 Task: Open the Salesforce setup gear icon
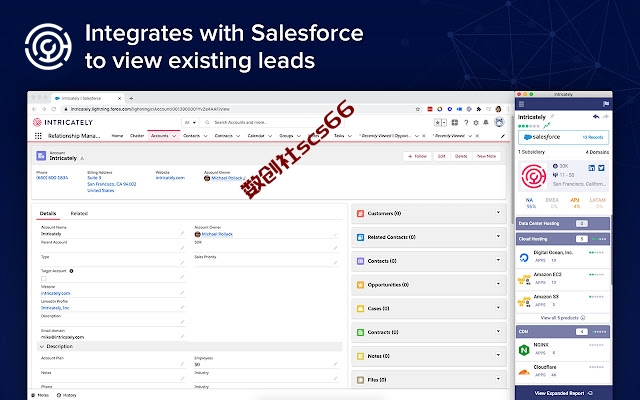point(476,122)
